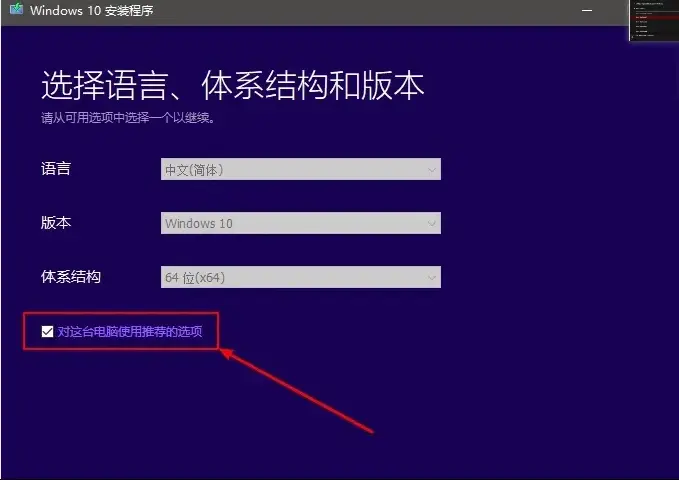Click the tail end of the red arrow

point(371,431)
